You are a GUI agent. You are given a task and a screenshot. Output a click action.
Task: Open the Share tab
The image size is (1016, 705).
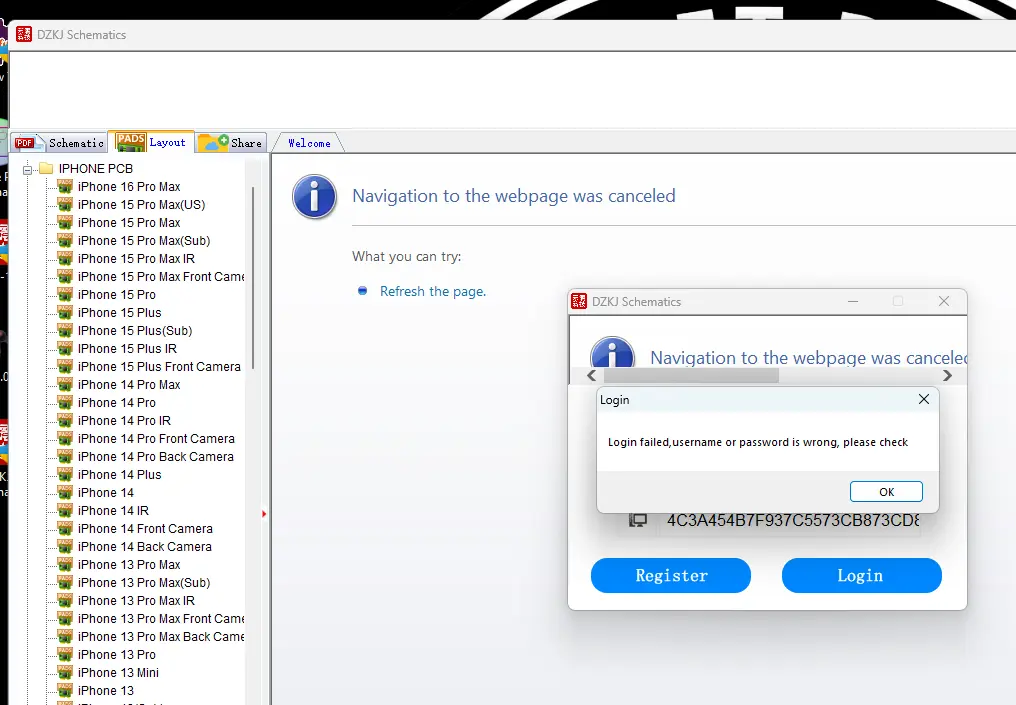(x=231, y=143)
